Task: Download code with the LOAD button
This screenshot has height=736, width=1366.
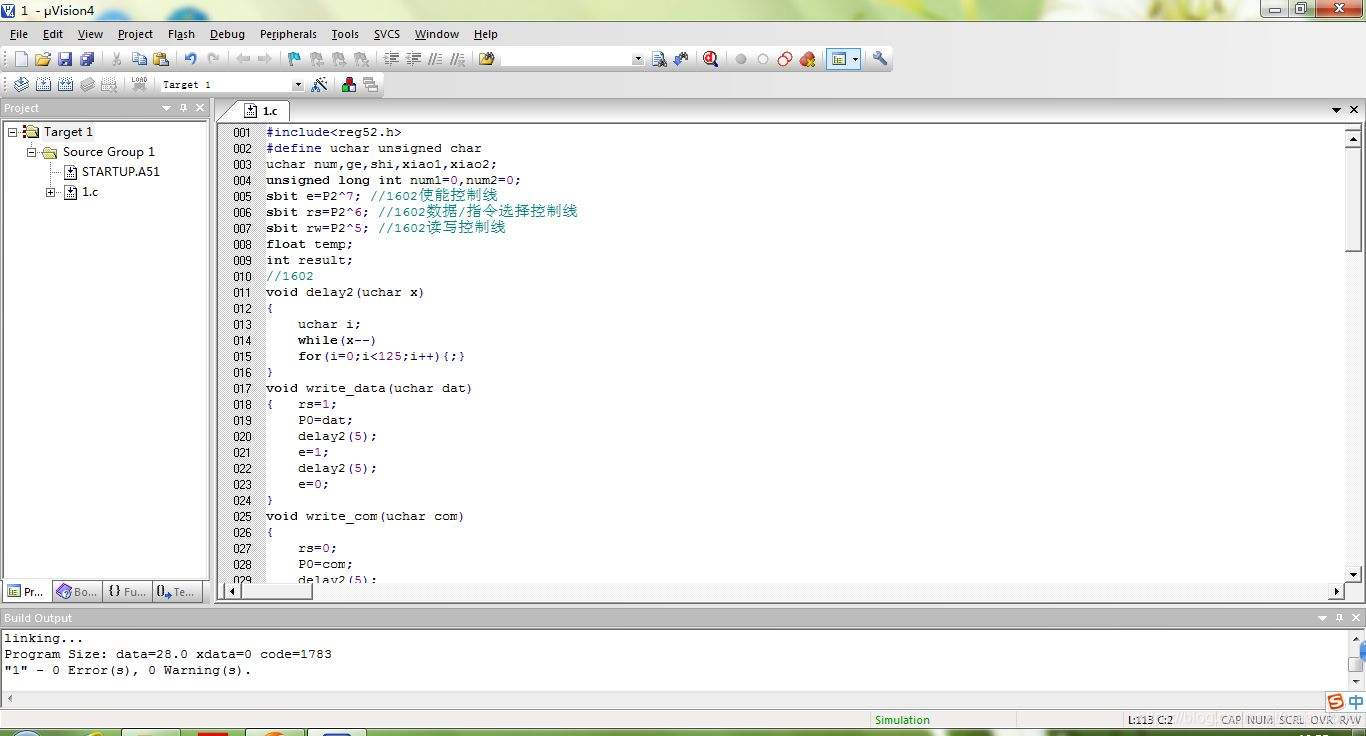Action: click(x=139, y=85)
